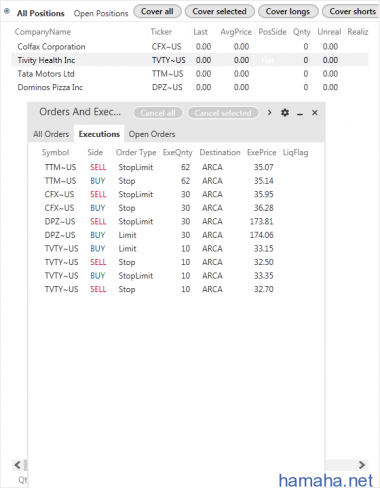Click the Cover longs button
This screenshot has height=488, width=380.
tap(288, 12)
